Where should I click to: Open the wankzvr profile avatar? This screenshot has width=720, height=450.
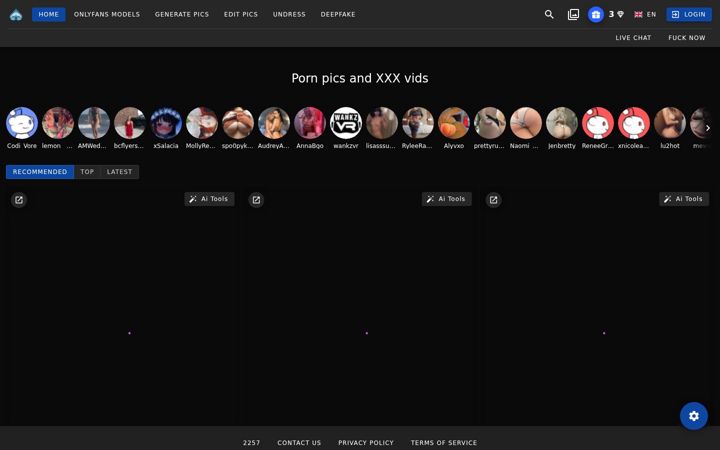click(346, 123)
